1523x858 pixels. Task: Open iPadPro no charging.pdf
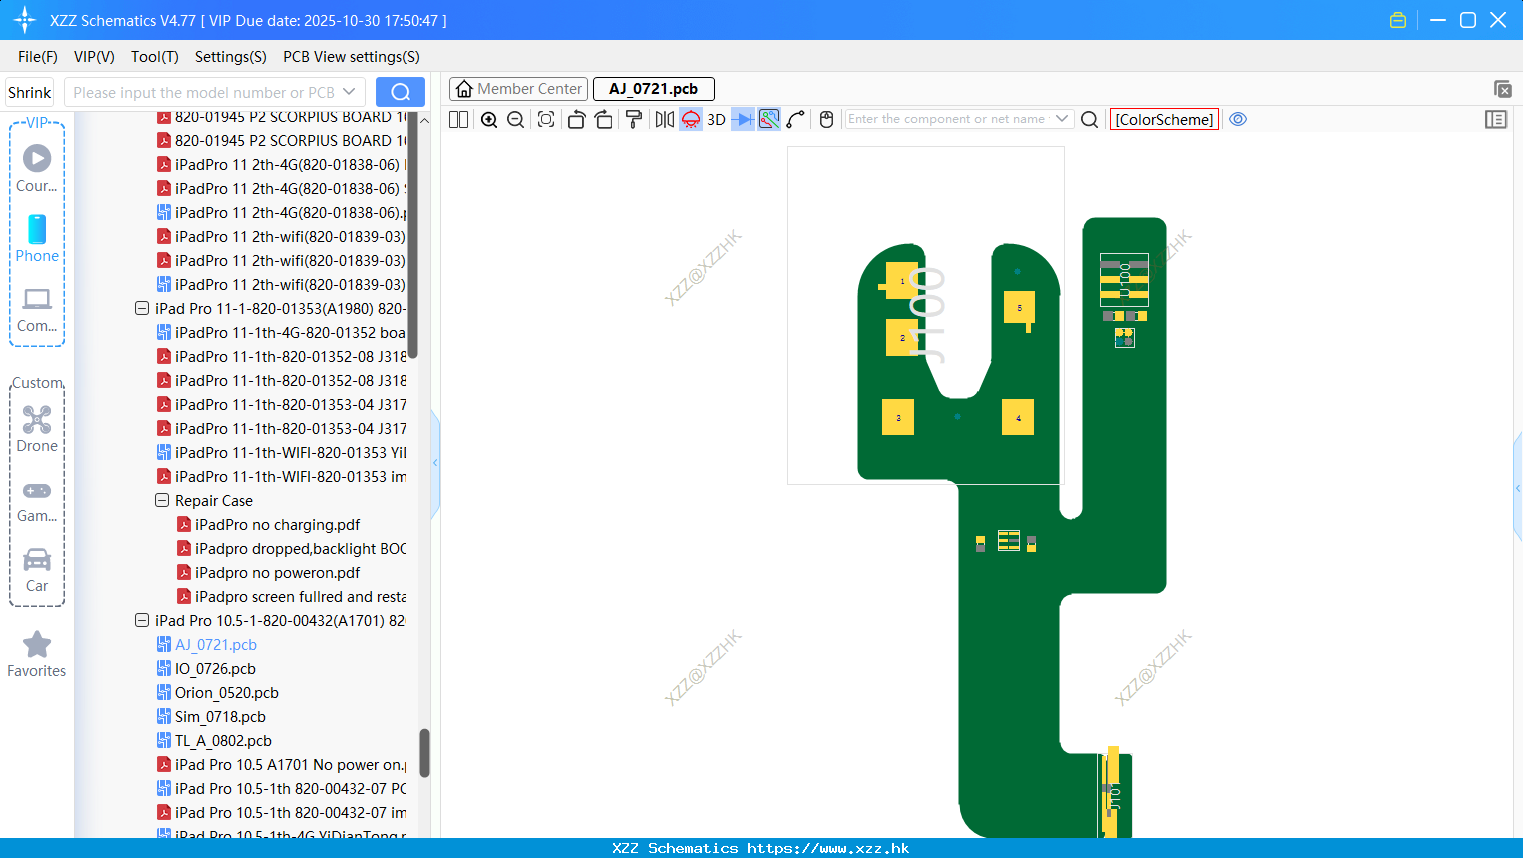point(277,524)
